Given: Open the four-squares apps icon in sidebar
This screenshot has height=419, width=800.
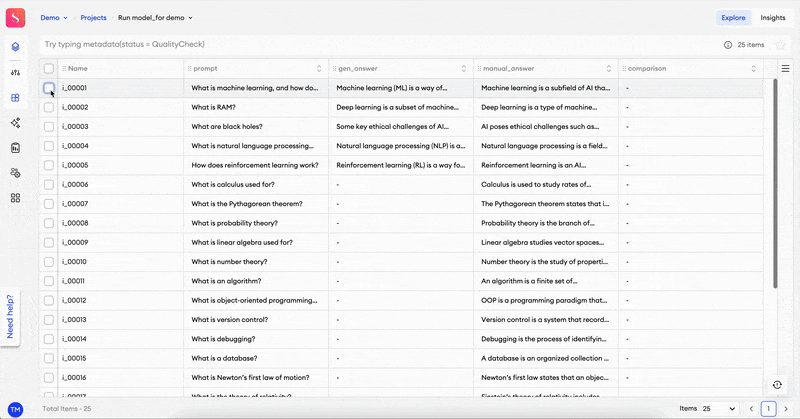Looking at the screenshot, I should tap(15, 198).
